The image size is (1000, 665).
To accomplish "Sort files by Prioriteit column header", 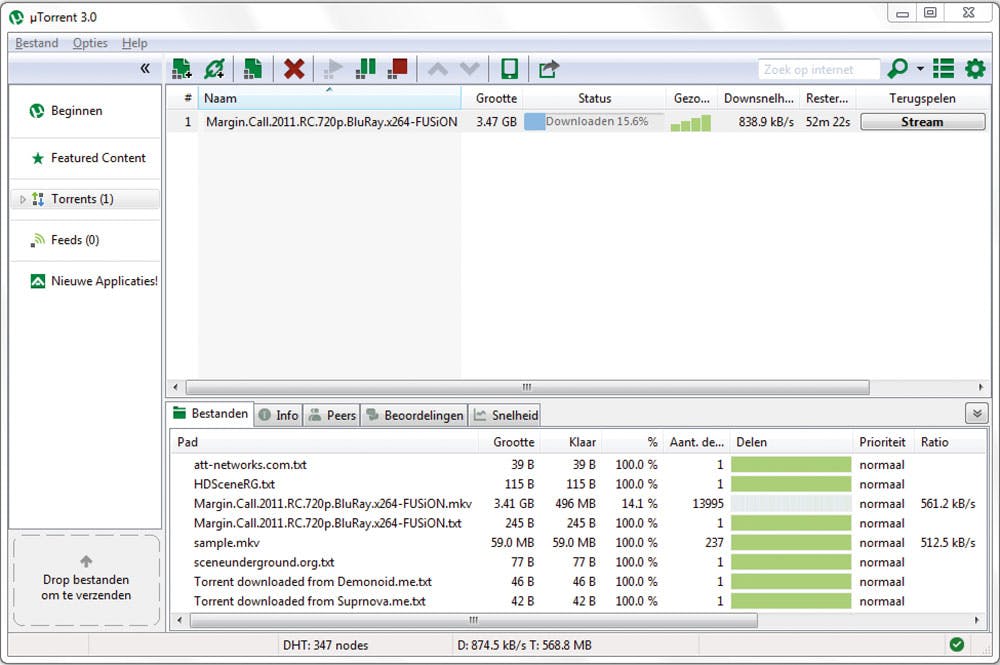I will pyautogui.click(x=882, y=442).
